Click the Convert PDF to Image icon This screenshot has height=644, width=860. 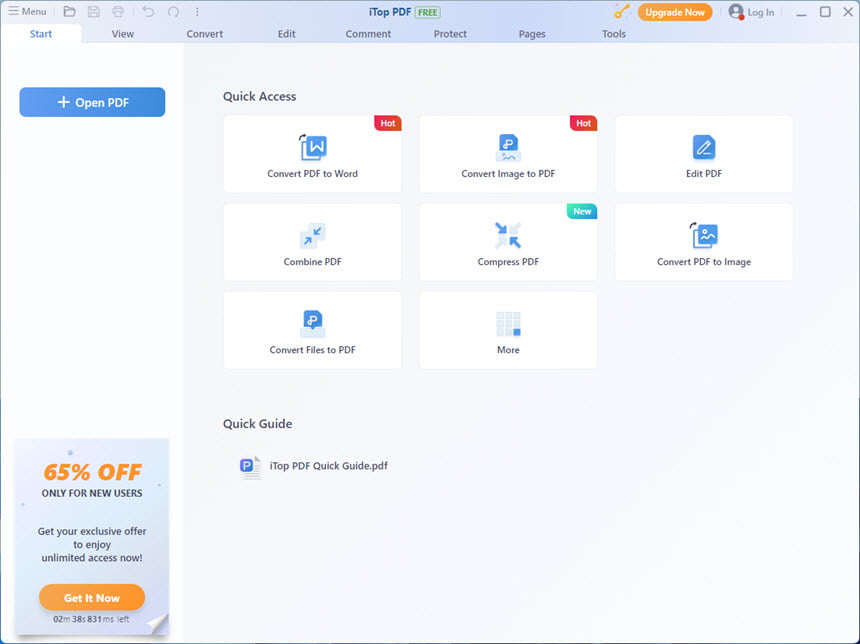tap(704, 235)
